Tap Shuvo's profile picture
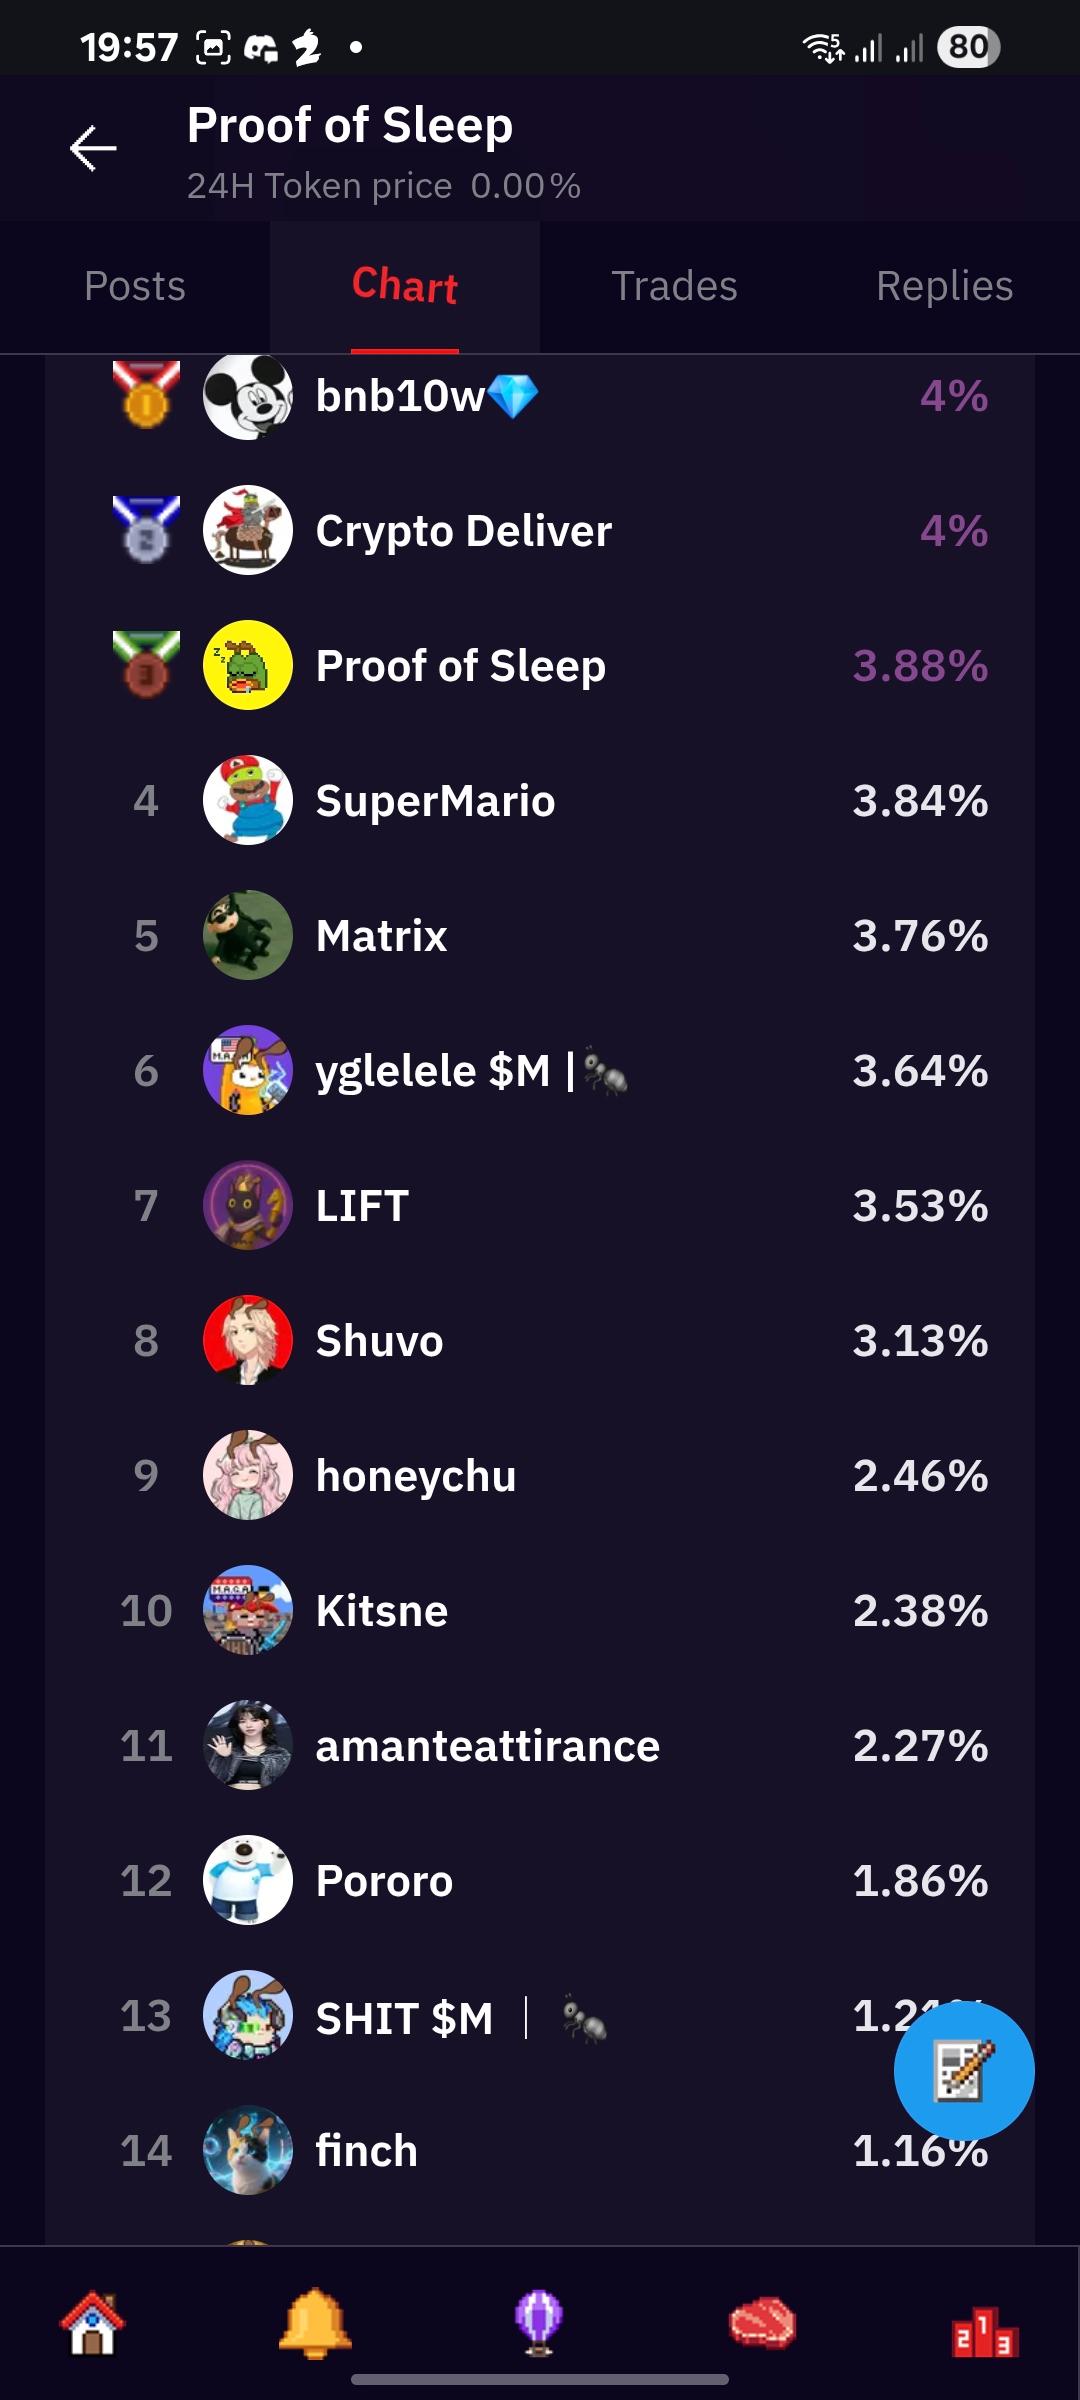The image size is (1080, 2400). [248, 1340]
